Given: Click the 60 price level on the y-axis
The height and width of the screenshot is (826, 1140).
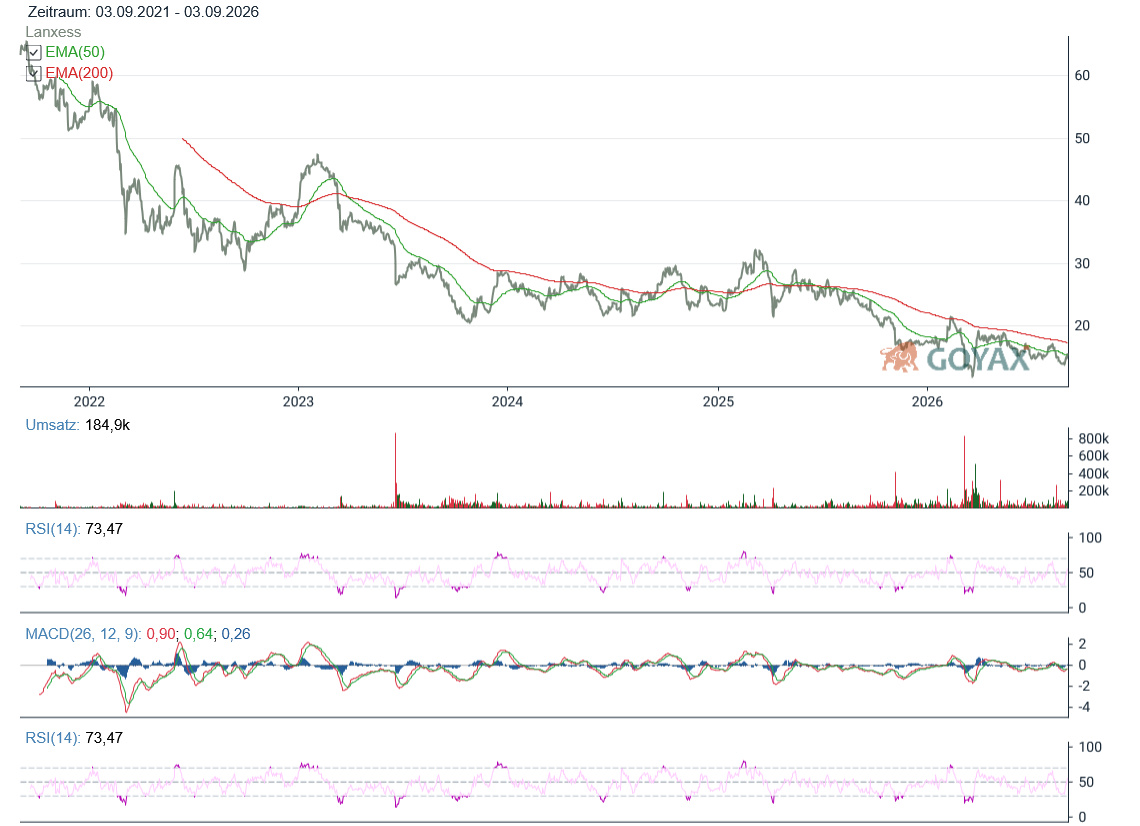Looking at the screenshot, I should pyautogui.click(x=1082, y=76).
